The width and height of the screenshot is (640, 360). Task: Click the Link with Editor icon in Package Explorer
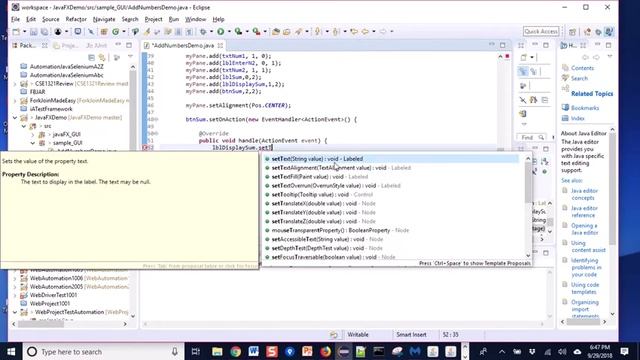coord(102,58)
